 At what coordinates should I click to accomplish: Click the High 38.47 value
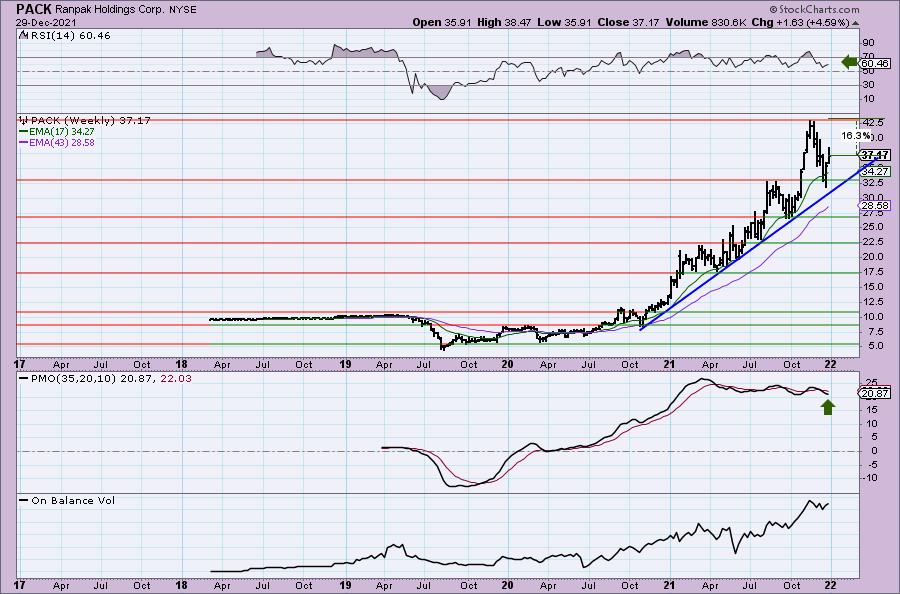pyautogui.click(x=505, y=22)
